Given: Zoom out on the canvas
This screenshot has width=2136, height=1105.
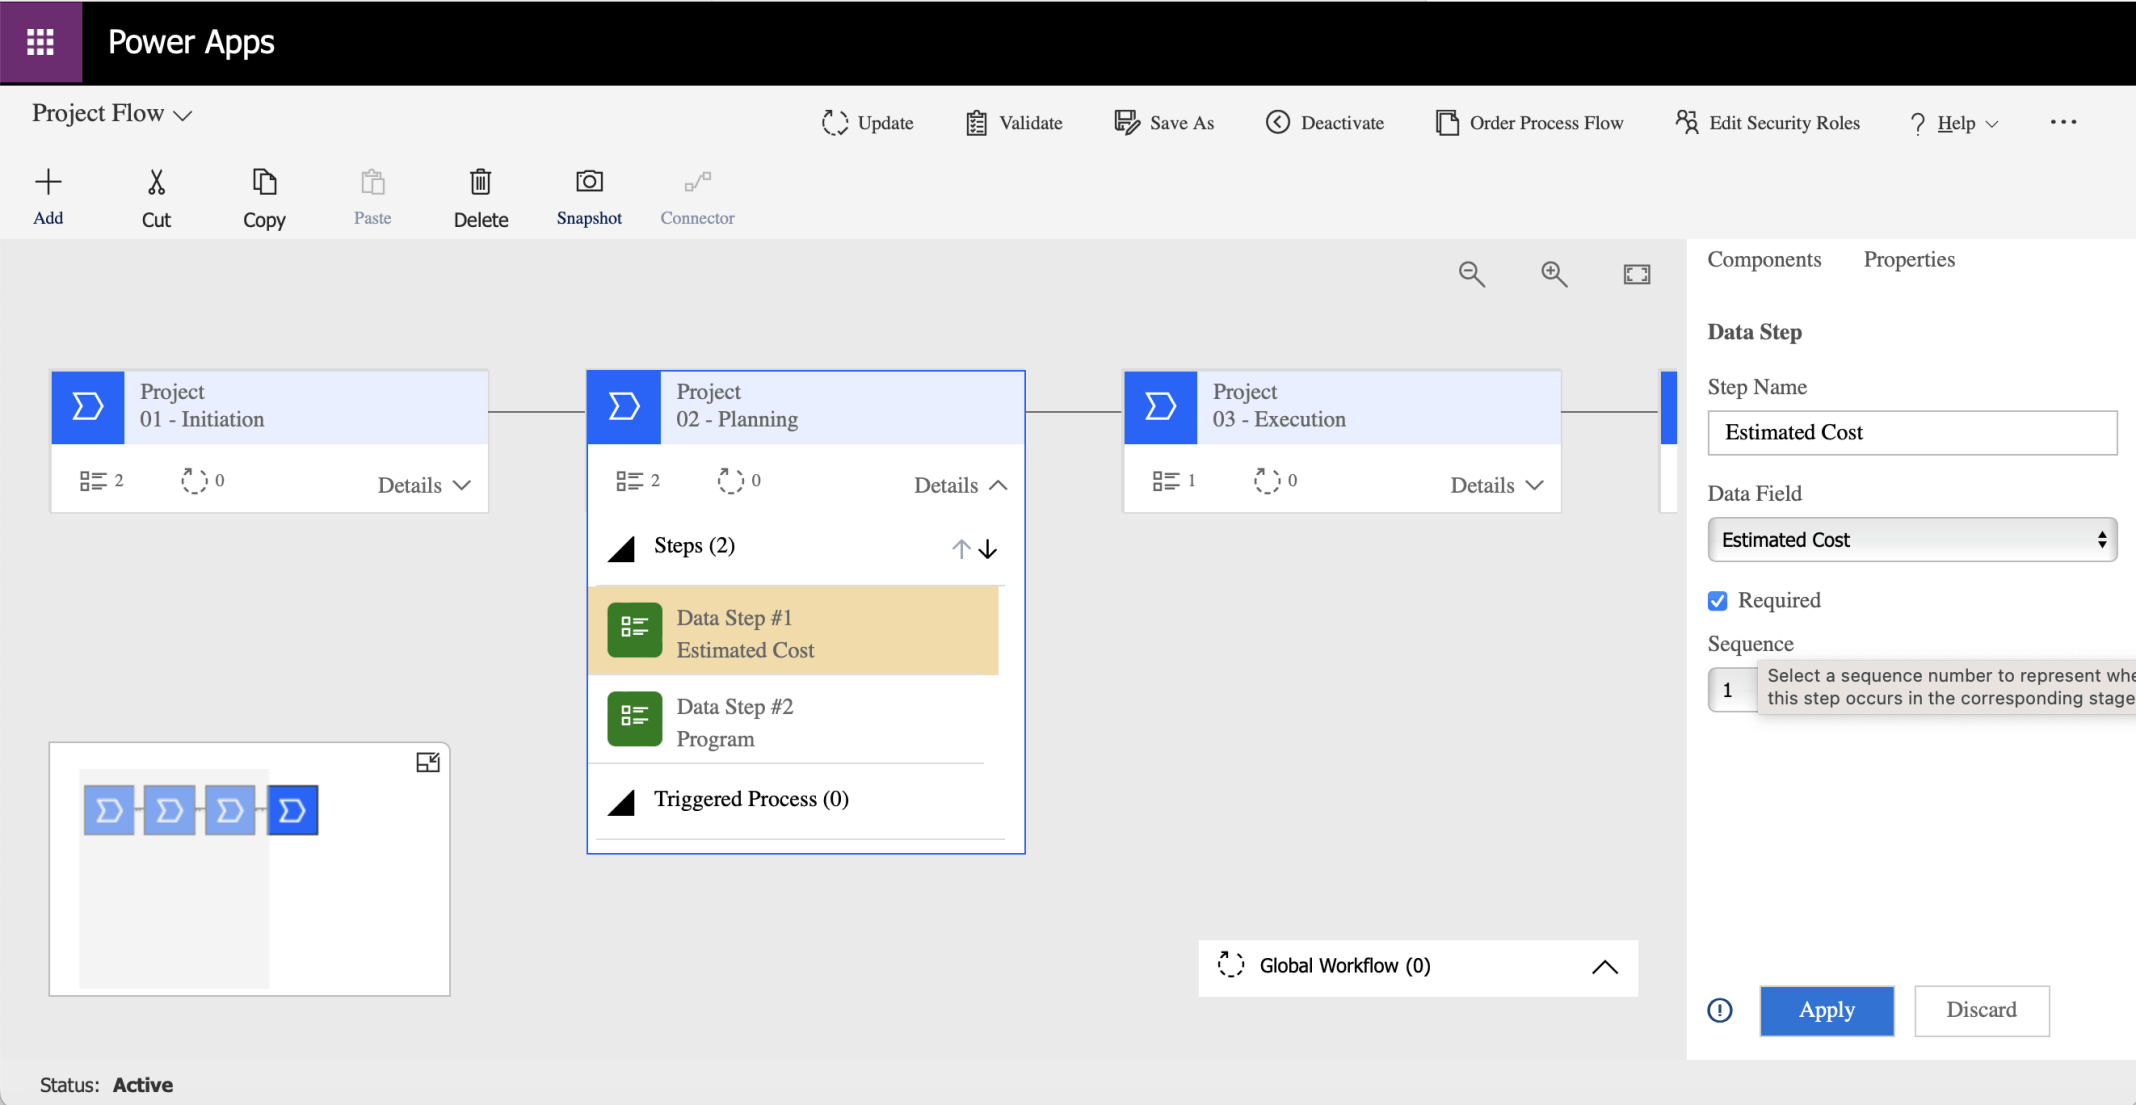Looking at the screenshot, I should (1471, 274).
